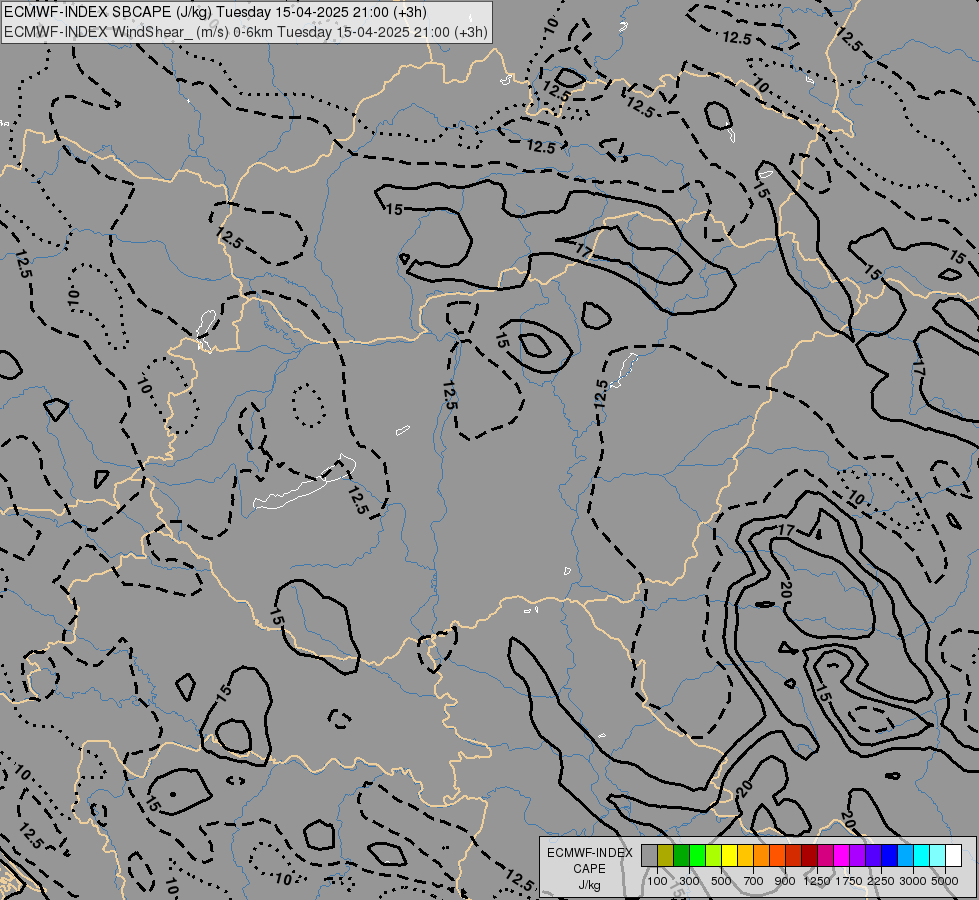This screenshot has height=900, width=979.
Task: Select the pure blue legend swatch
Action: [x=889, y=856]
